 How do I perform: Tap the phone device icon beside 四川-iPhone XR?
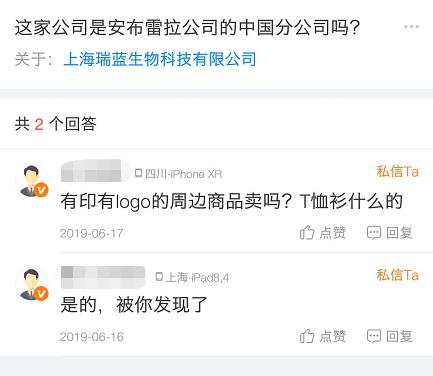[x=138, y=173]
